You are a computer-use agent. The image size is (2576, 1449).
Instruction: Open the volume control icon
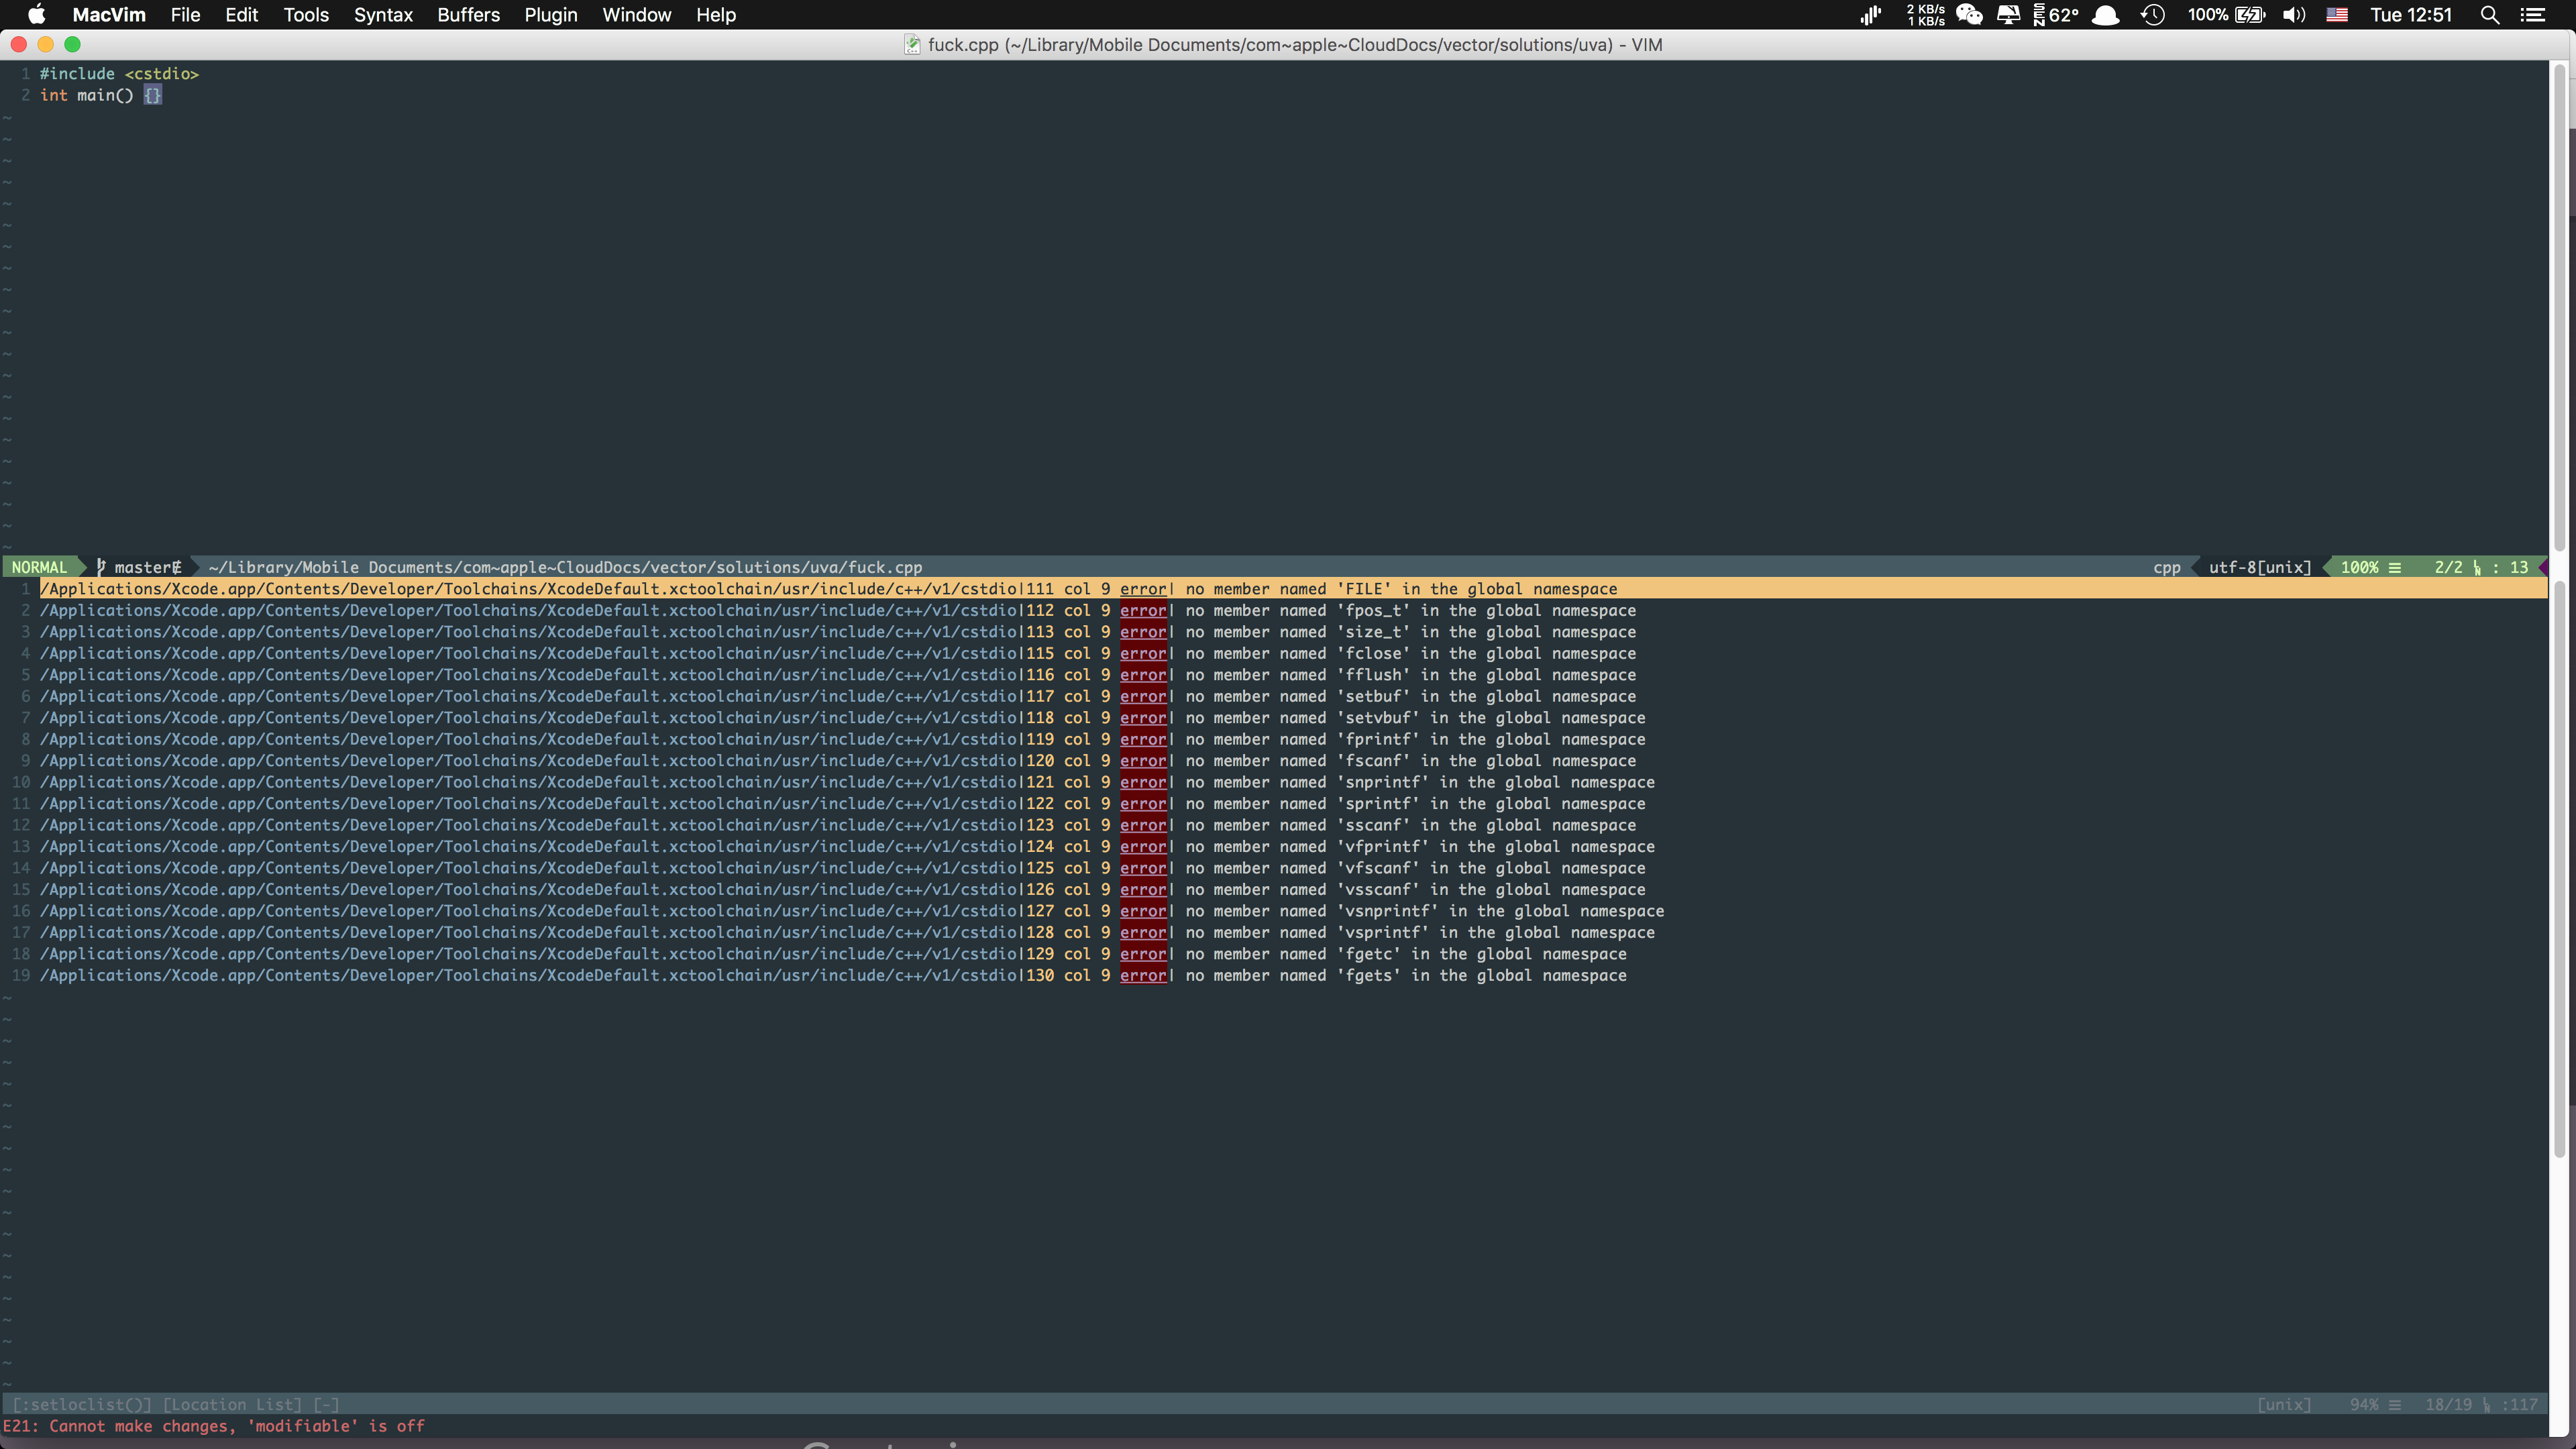coord(2294,15)
